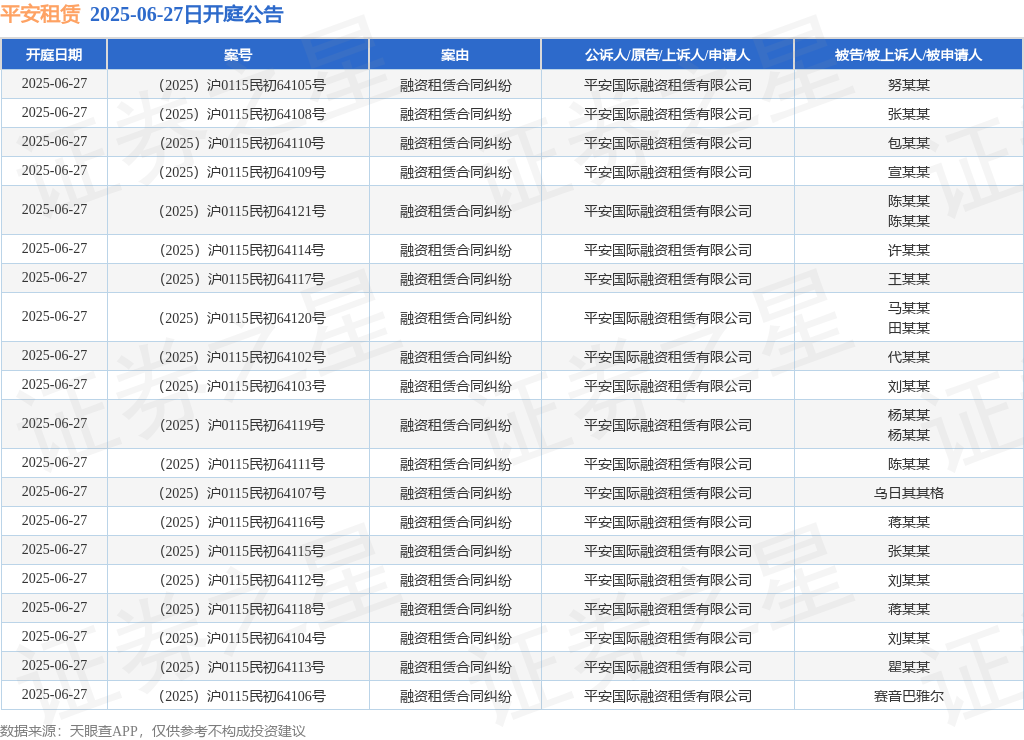
Task: Select defendant 马某某
Action: [908, 308]
